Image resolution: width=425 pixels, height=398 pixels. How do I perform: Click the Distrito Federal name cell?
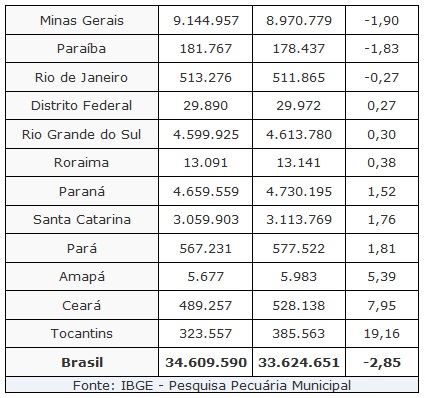82,106
